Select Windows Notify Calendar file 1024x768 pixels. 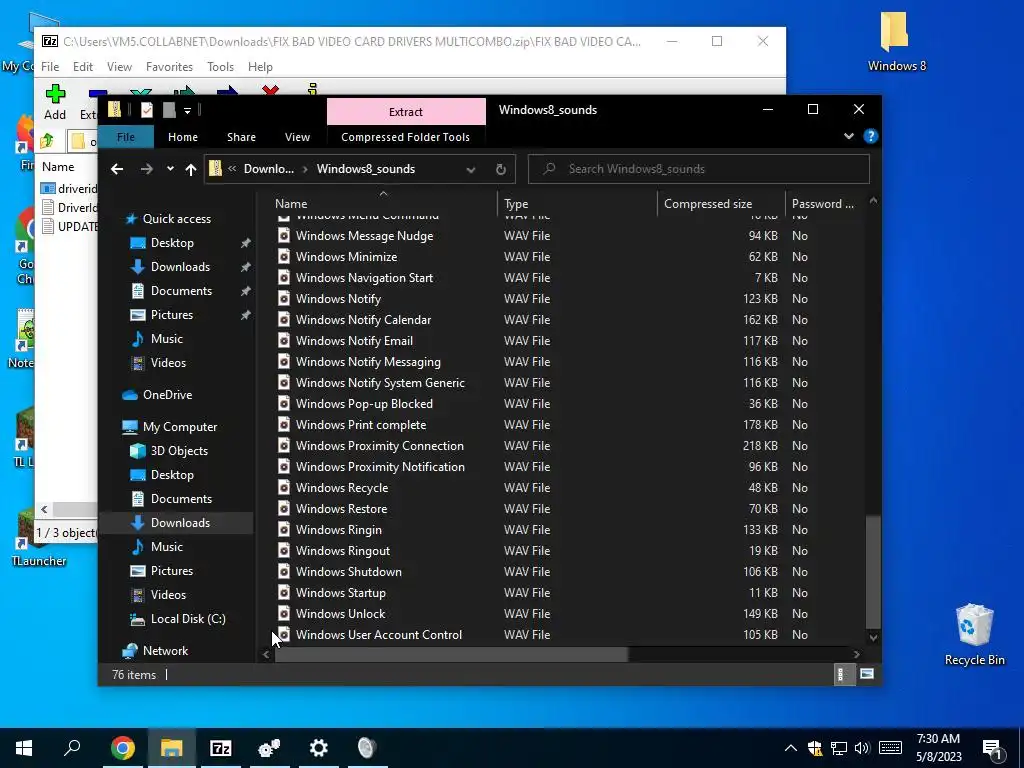coord(363,320)
